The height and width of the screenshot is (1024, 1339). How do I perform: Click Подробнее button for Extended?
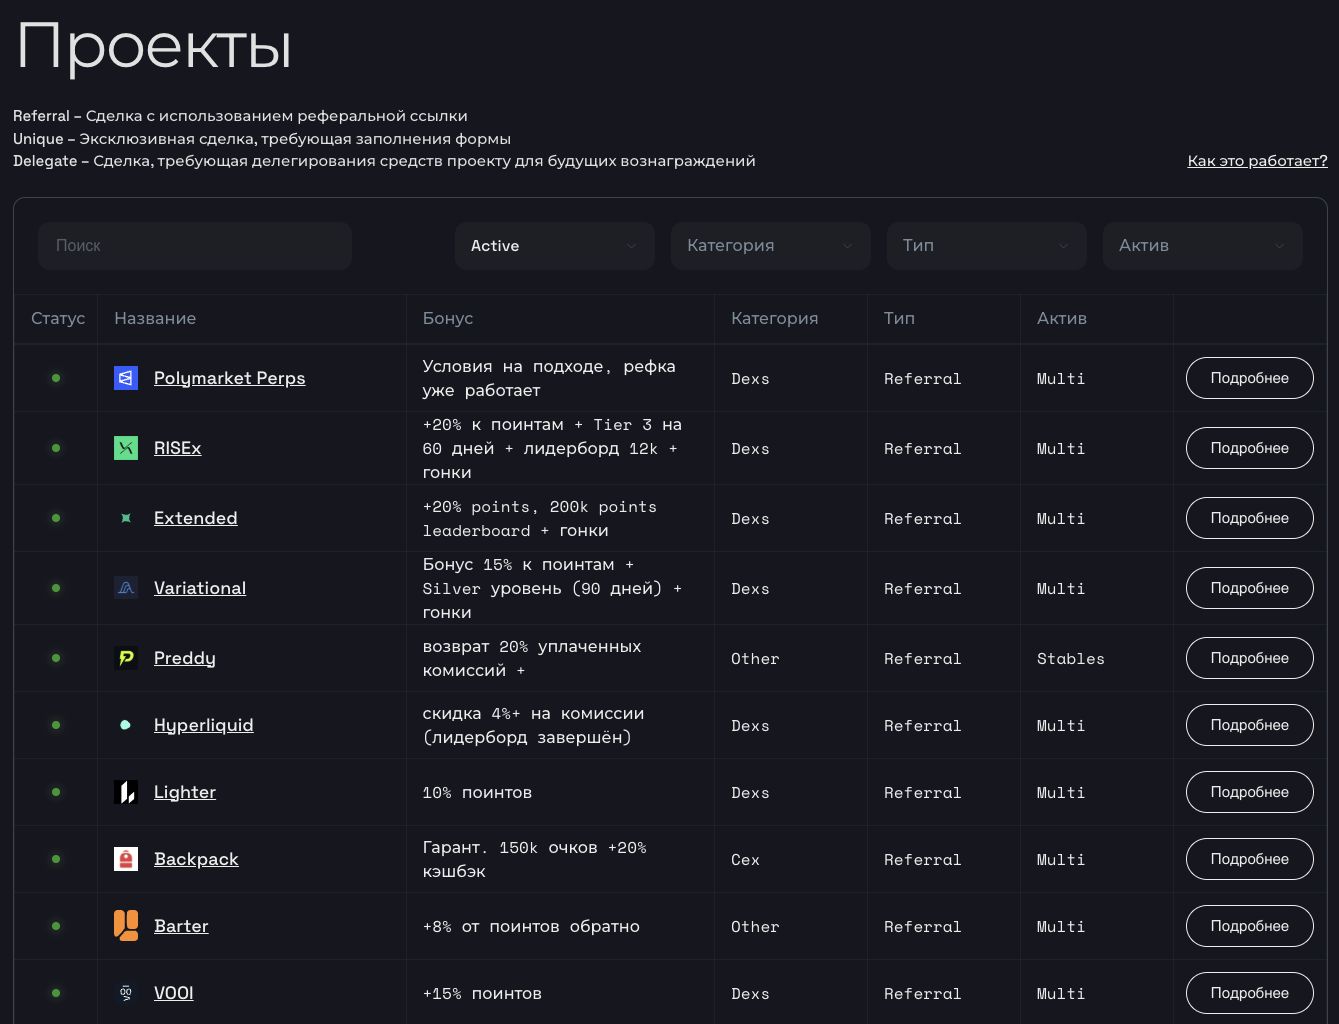click(1250, 518)
